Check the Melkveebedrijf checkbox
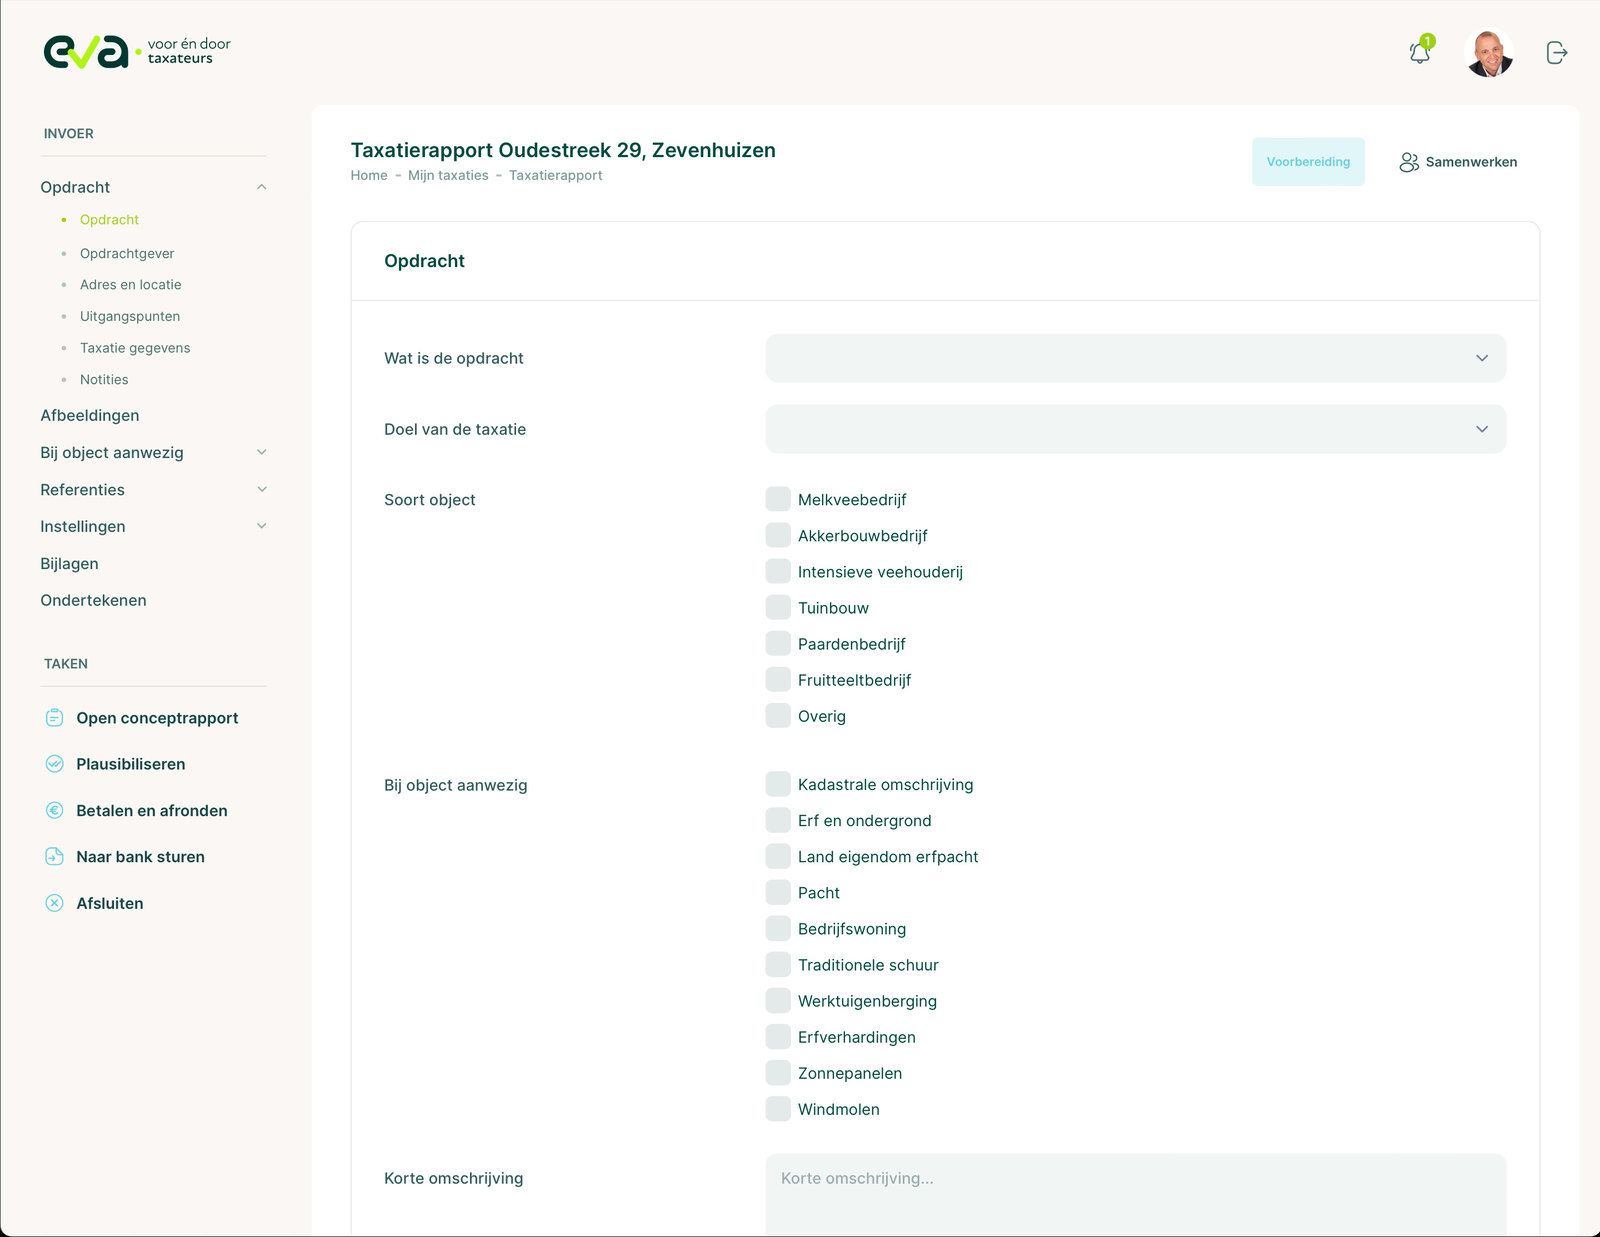 click(778, 499)
